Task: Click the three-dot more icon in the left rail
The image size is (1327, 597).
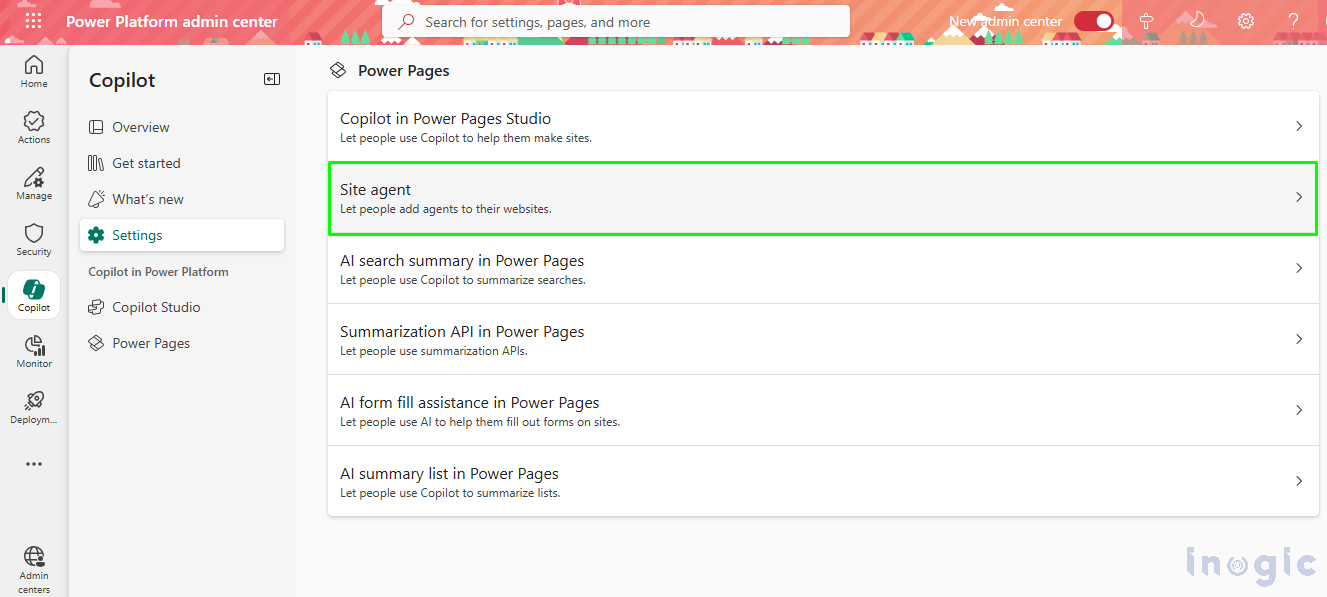Action: tap(34, 464)
